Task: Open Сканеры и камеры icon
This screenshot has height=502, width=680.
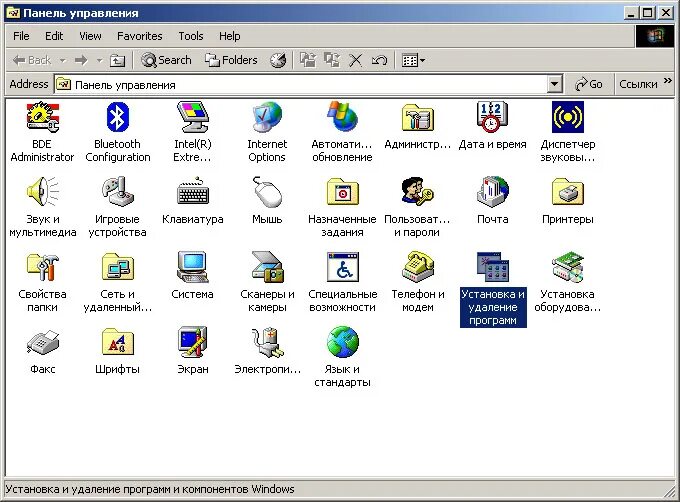Action: coord(267,267)
